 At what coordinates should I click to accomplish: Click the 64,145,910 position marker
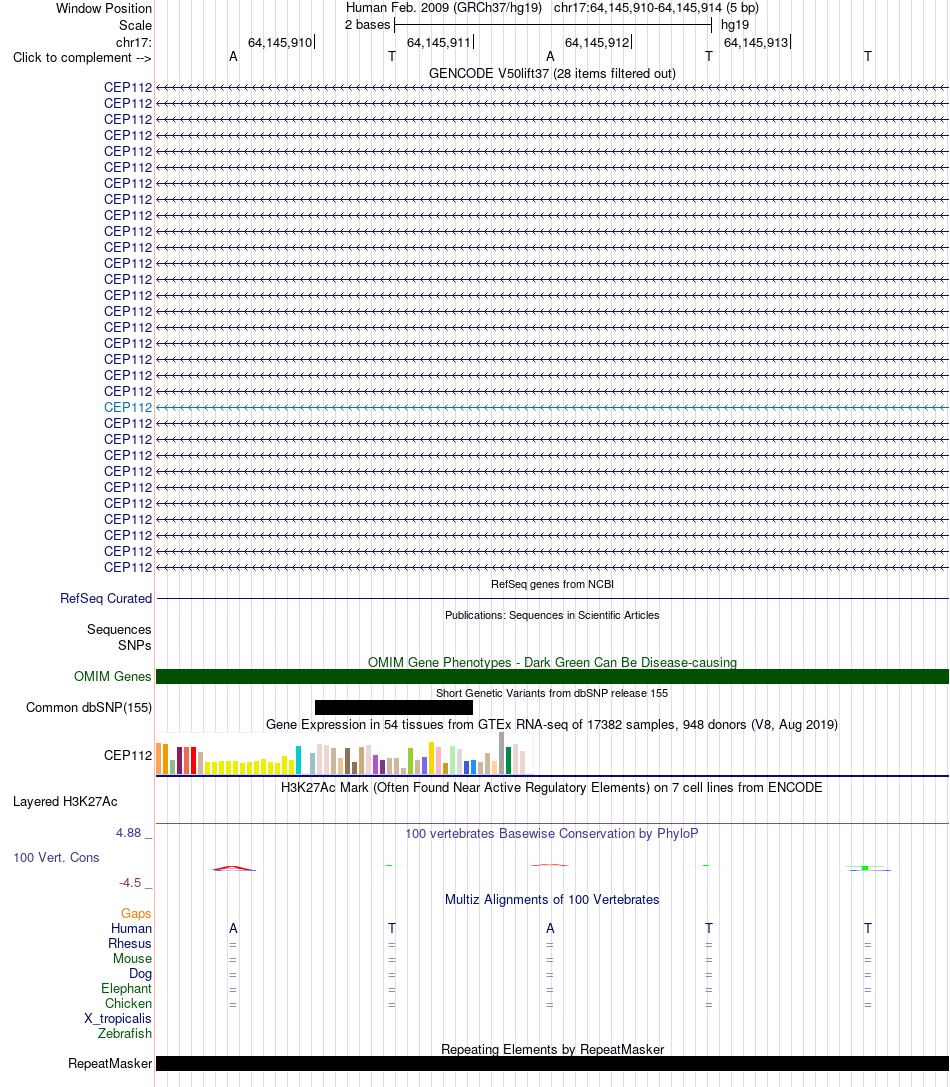tap(280, 42)
